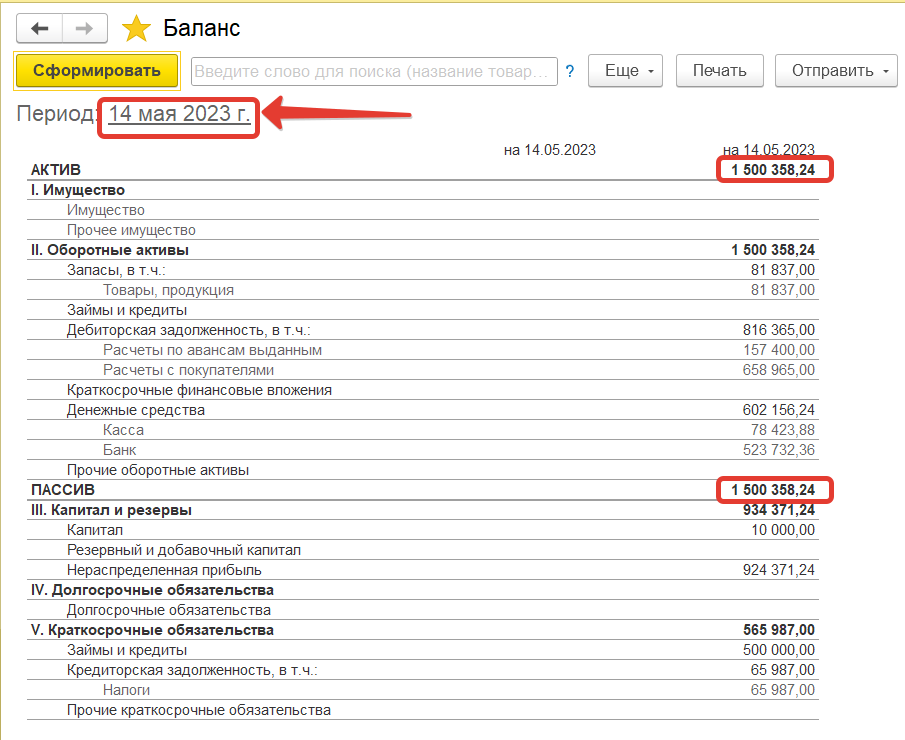Select the Налоги row under Кредиторская задолженность

[127, 690]
